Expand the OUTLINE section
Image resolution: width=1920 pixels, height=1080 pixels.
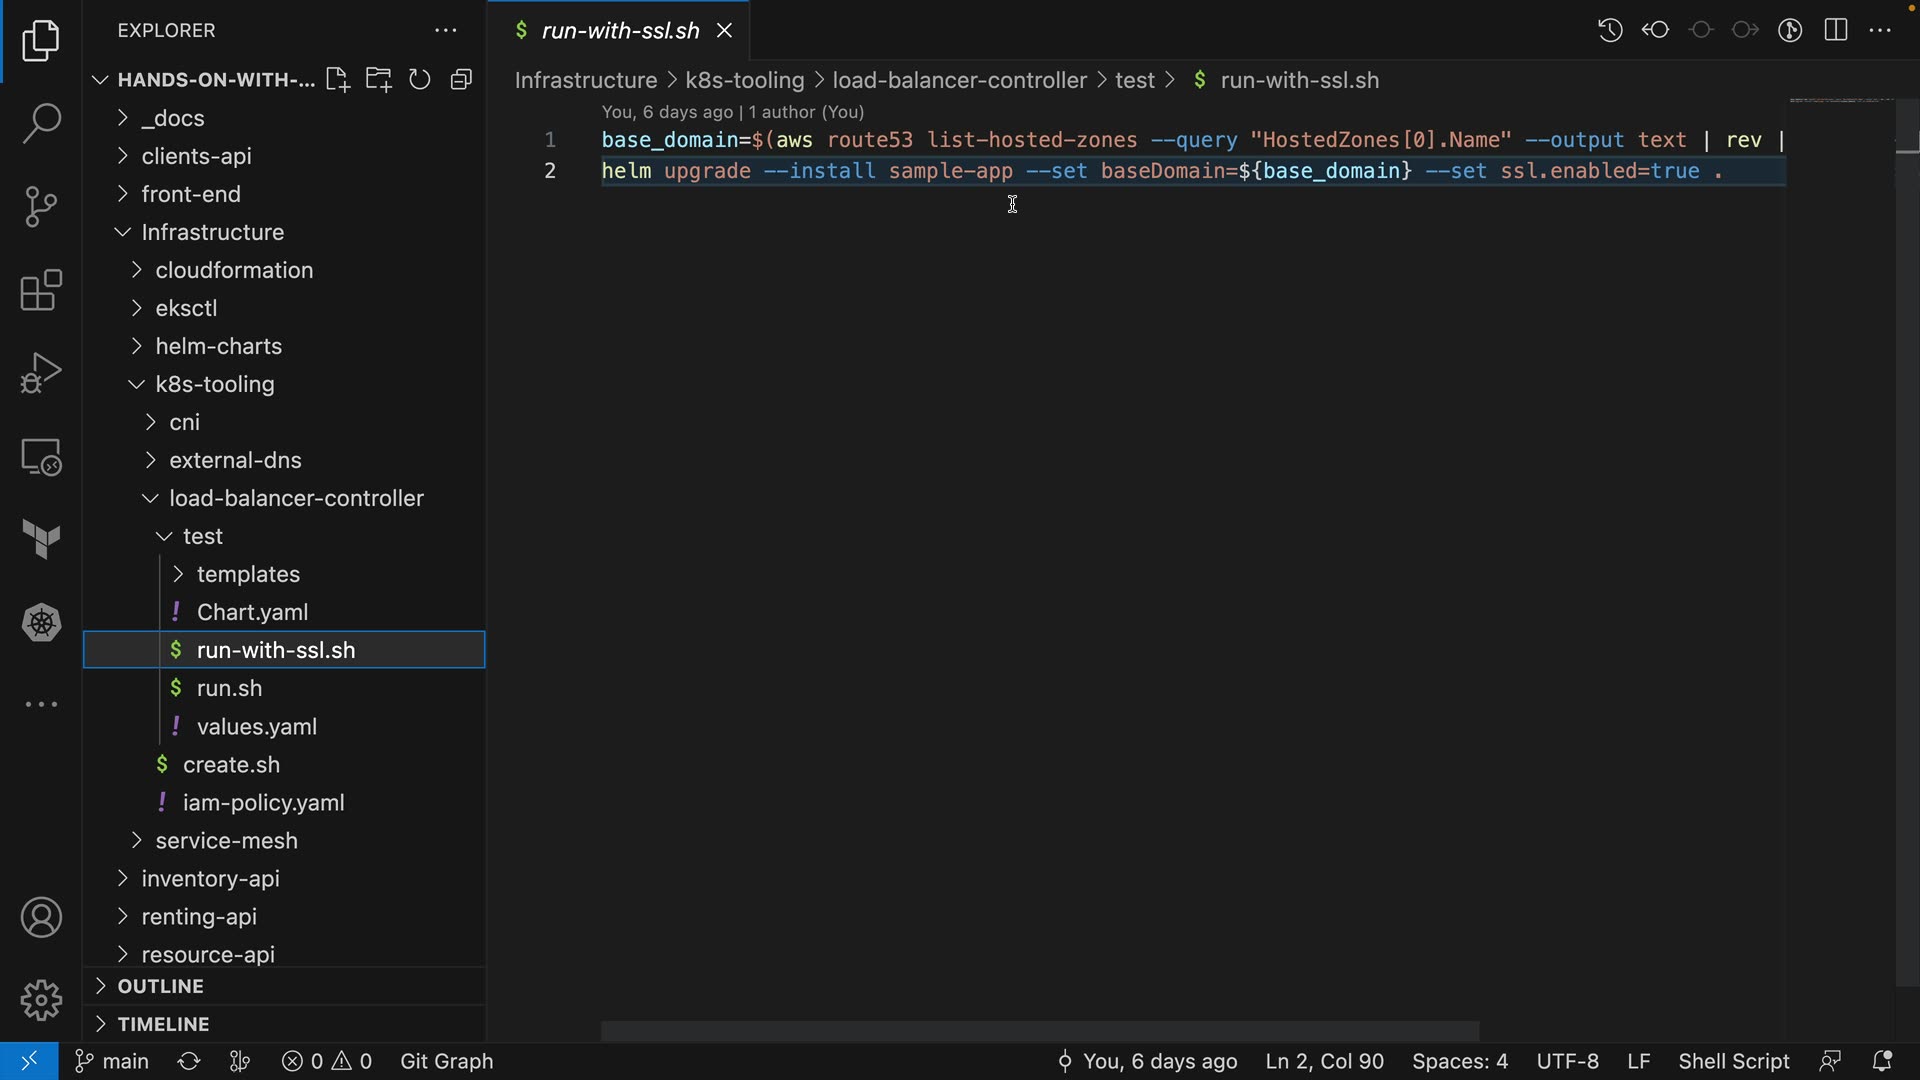160,986
